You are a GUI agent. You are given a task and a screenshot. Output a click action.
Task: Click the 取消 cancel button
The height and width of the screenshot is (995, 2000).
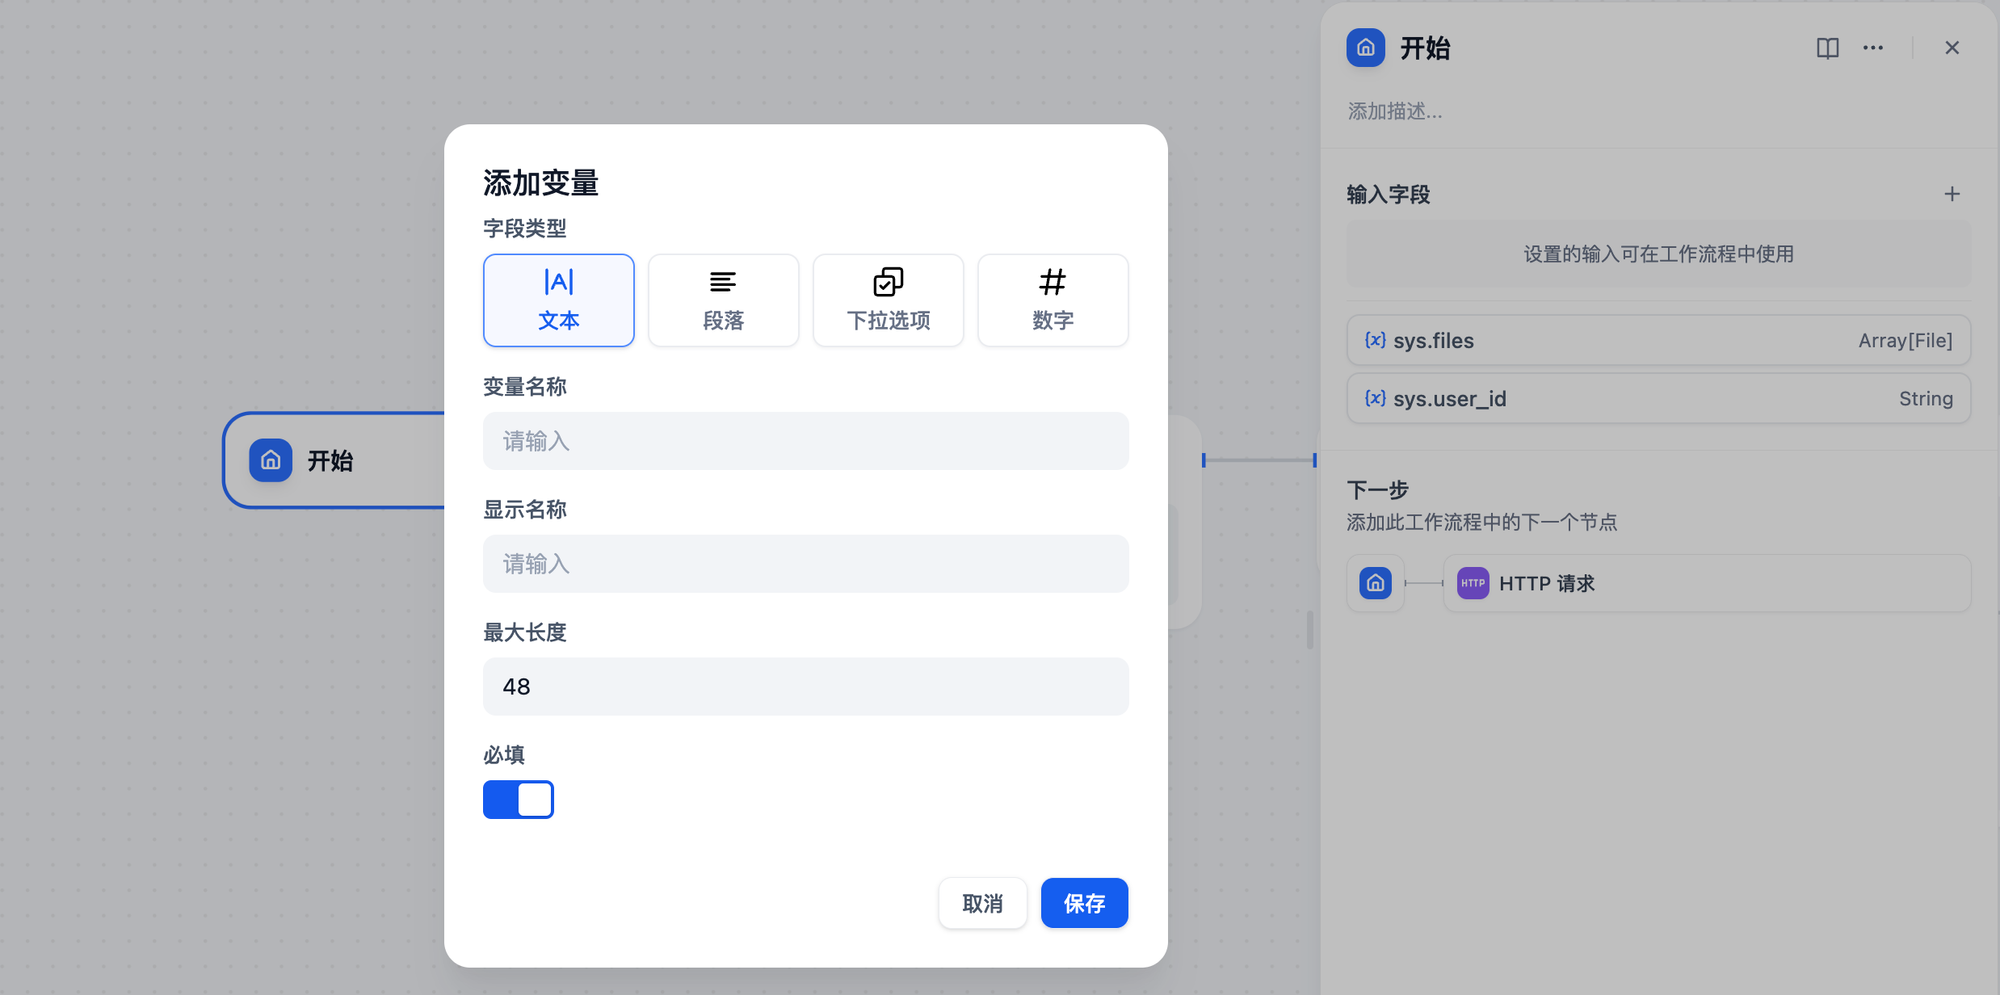982,903
